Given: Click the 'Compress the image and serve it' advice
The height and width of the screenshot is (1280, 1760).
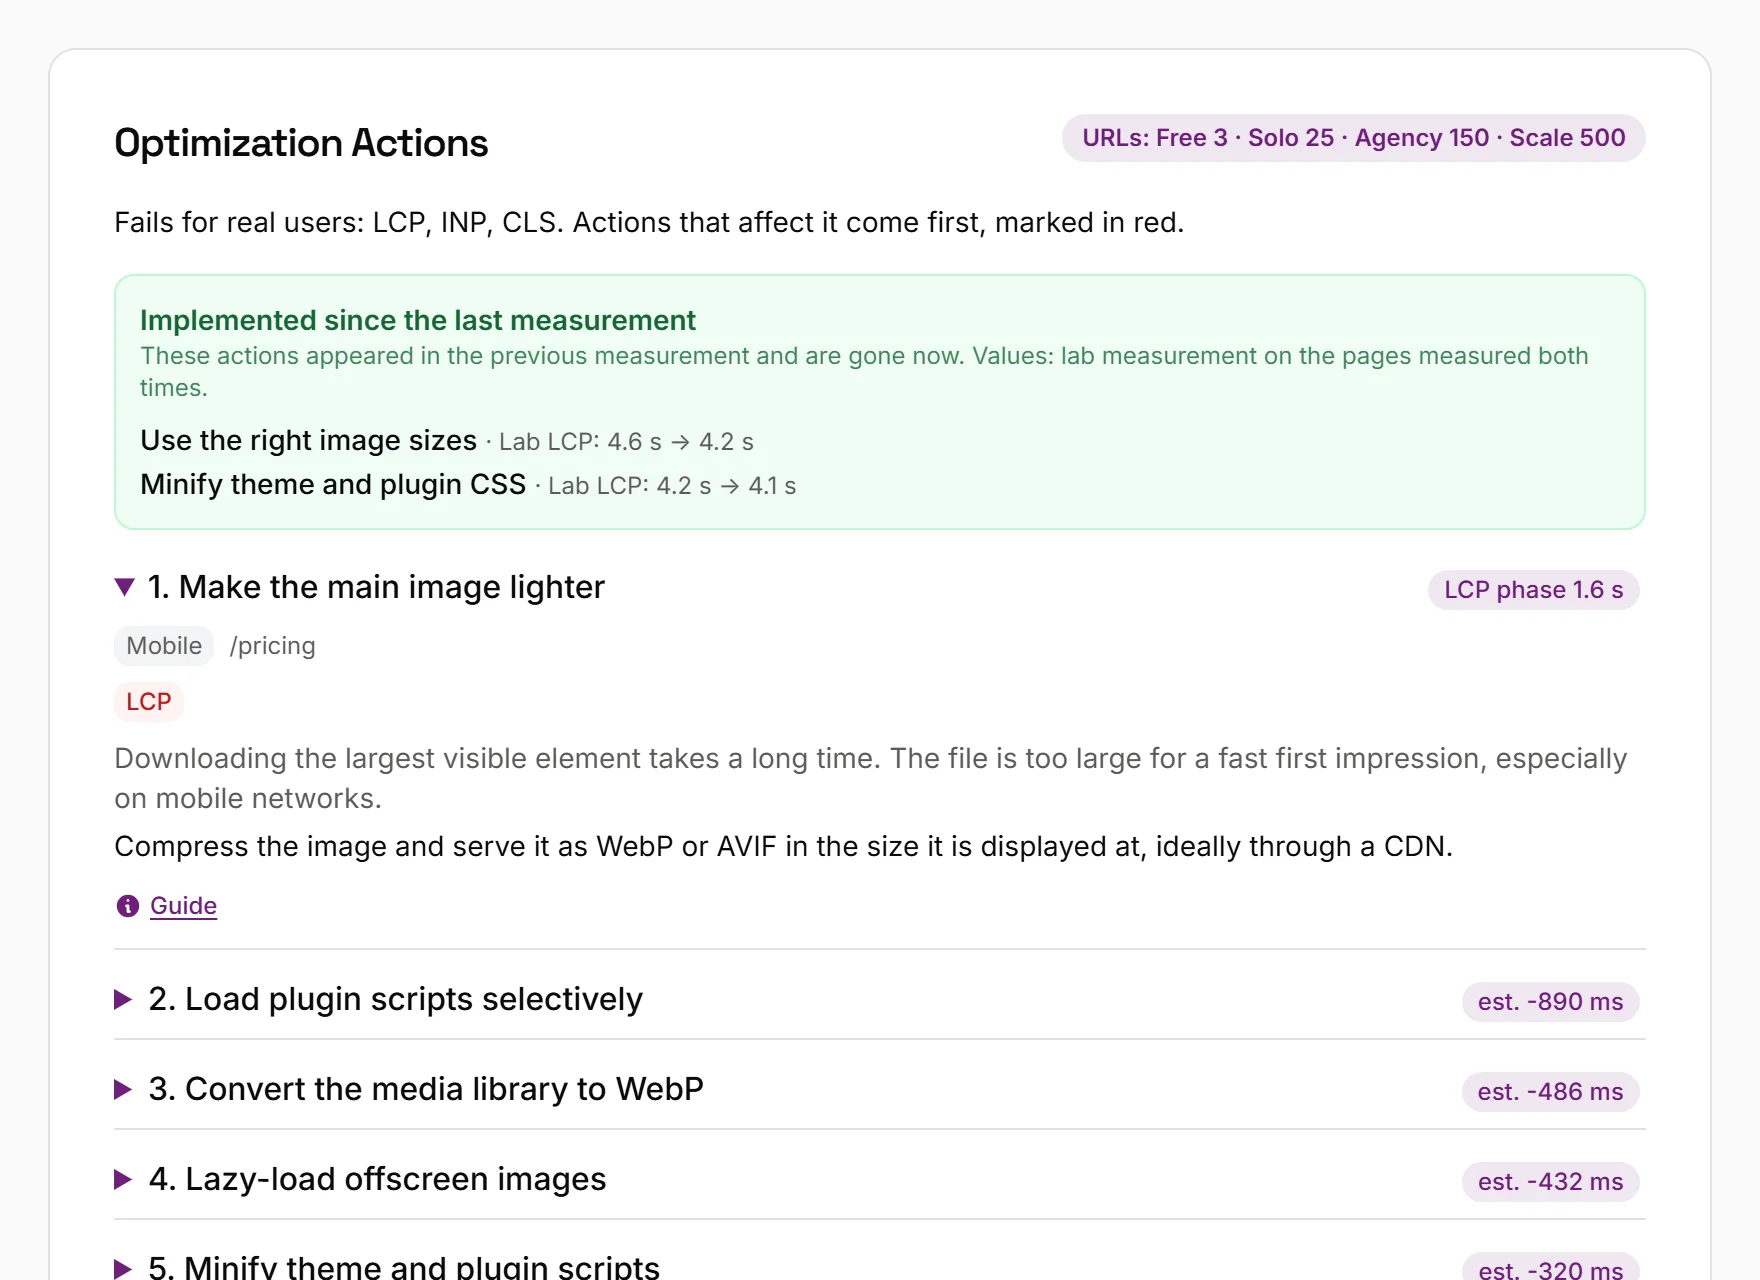Looking at the screenshot, I should click(783, 846).
